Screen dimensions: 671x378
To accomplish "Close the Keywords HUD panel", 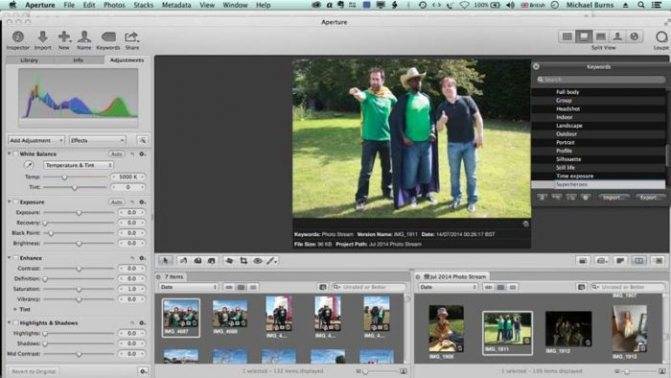I will pyautogui.click(x=536, y=66).
